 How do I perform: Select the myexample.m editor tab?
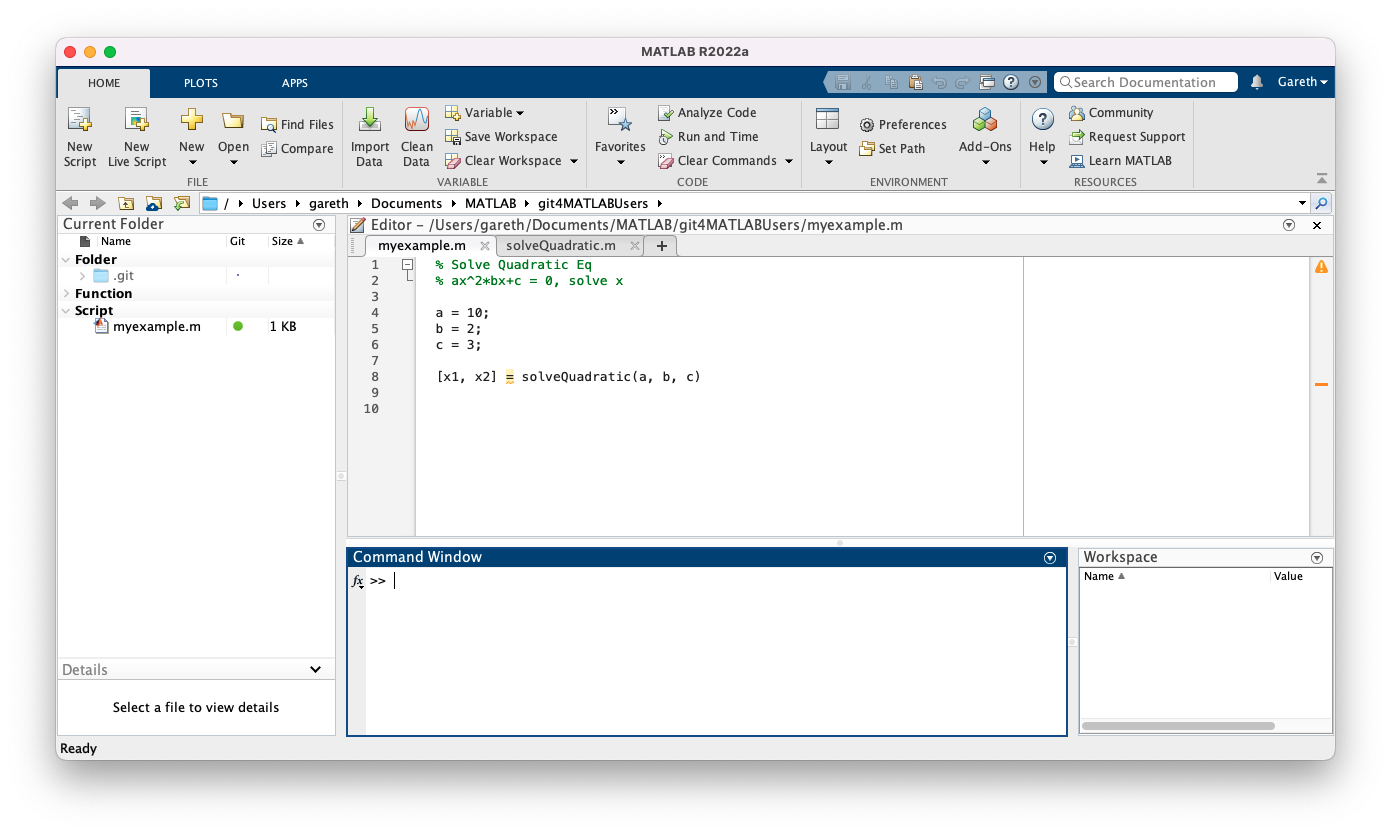click(422, 245)
